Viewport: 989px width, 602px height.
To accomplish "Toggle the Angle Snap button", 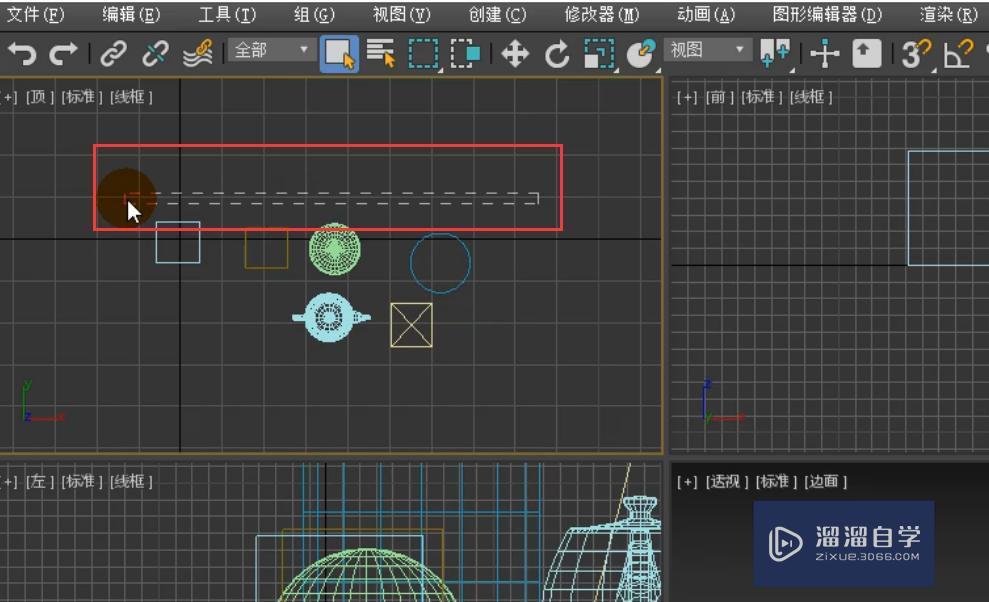I will click(x=958, y=54).
